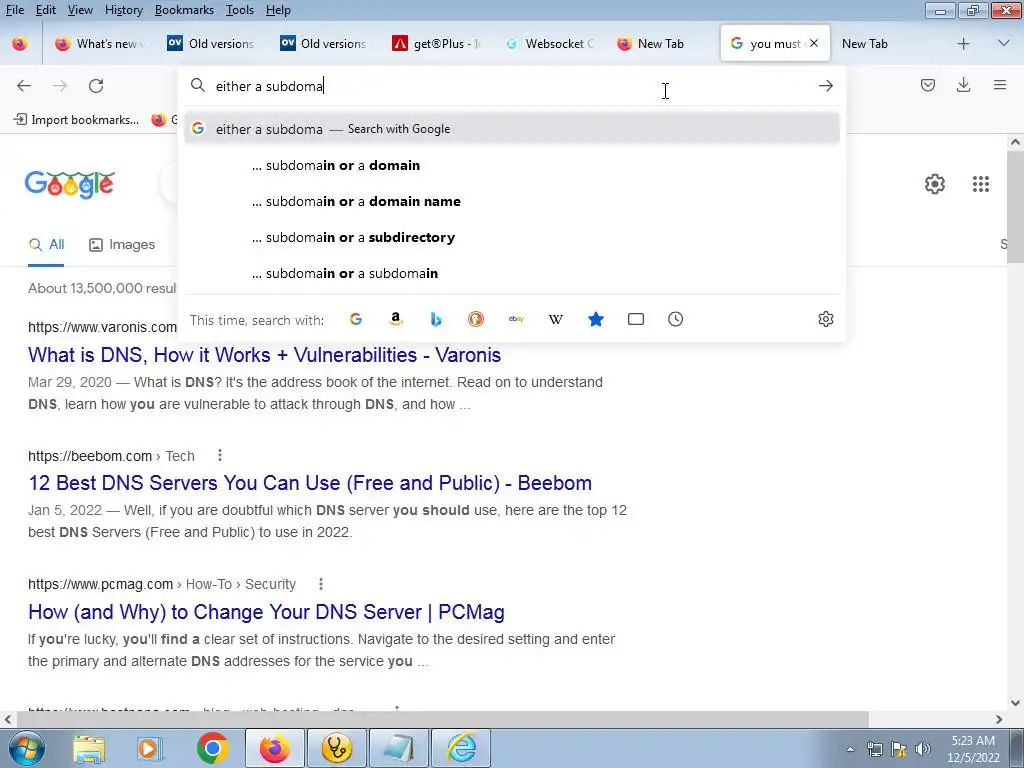This screenshot has width=1024, height=768.
Task: Open search settings gear in dropdown
Action: pos(825,319)
